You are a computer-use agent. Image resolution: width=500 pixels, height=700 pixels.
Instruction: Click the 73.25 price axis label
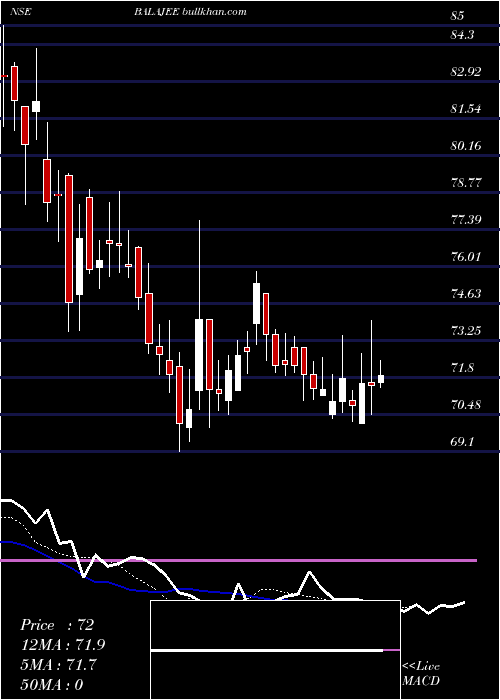pos(466,331)
